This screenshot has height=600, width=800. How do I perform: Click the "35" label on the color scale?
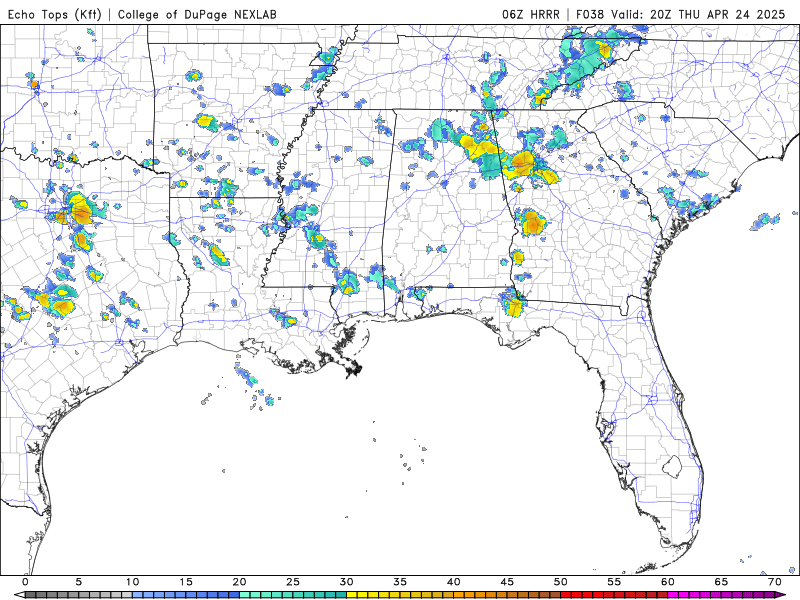[x=400, y=582]
